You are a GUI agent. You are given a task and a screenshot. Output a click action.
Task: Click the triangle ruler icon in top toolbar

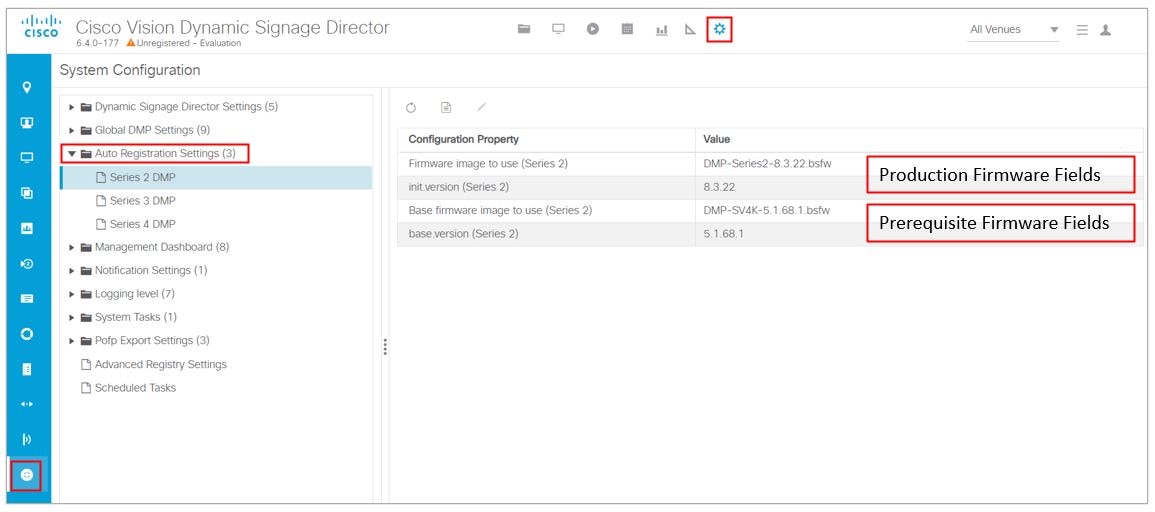coord(690,29)
